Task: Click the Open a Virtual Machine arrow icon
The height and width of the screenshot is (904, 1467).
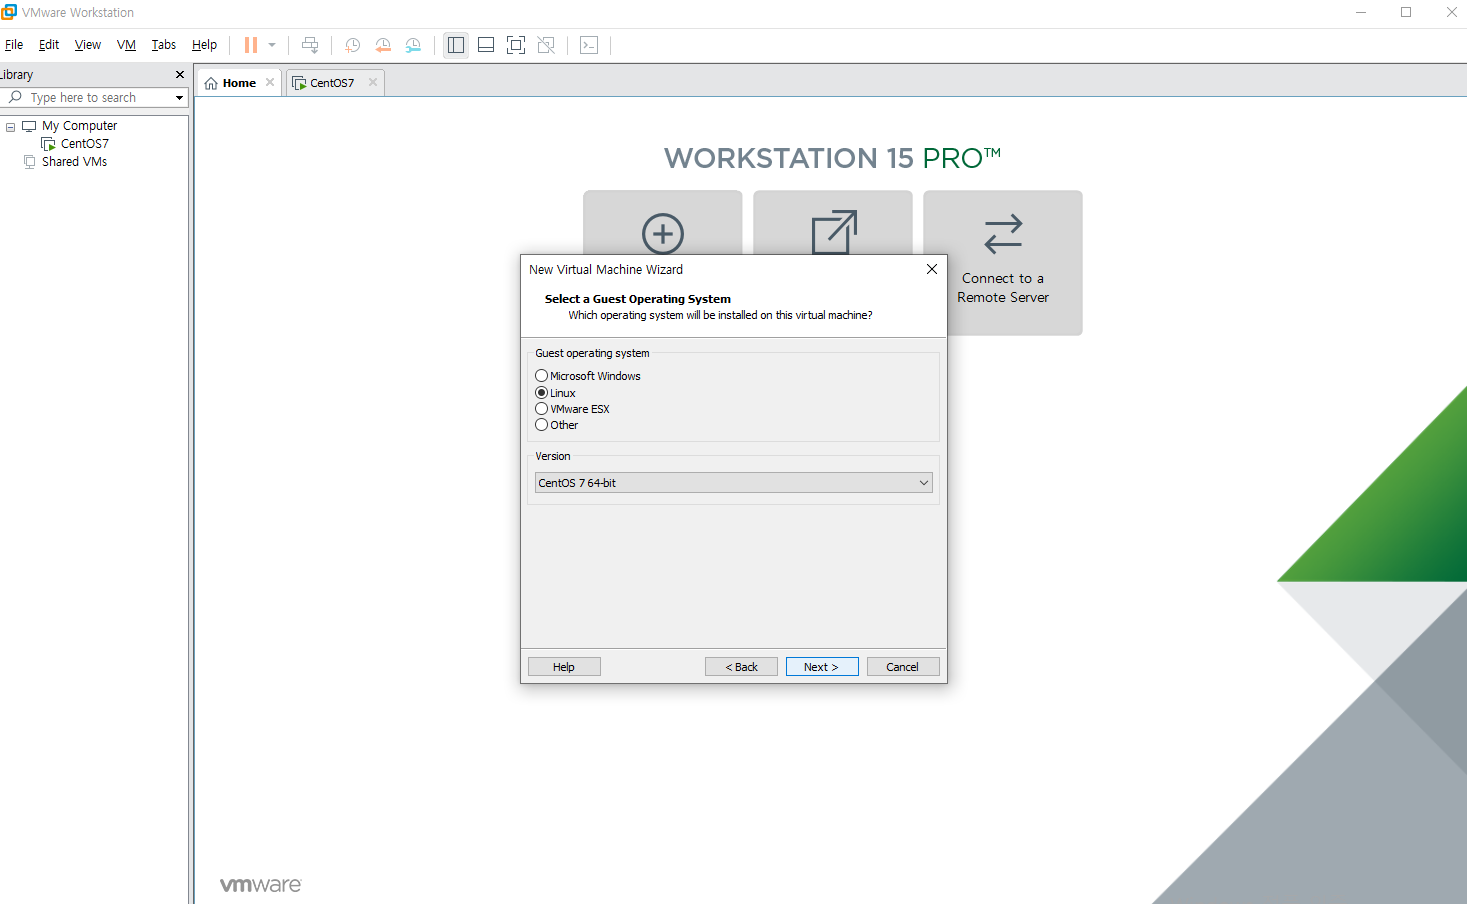Action: pyautogui.click(x=834, y=231)
